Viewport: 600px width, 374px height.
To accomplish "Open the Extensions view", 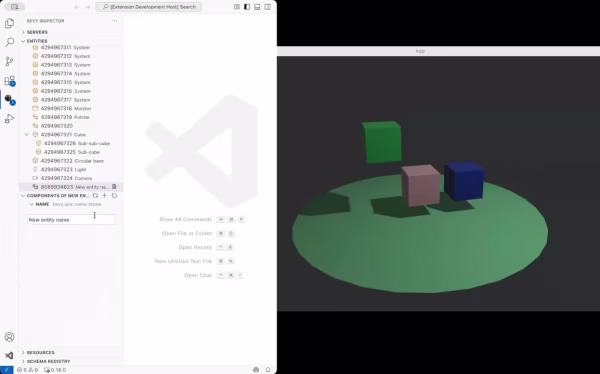I will click(9, 81).
